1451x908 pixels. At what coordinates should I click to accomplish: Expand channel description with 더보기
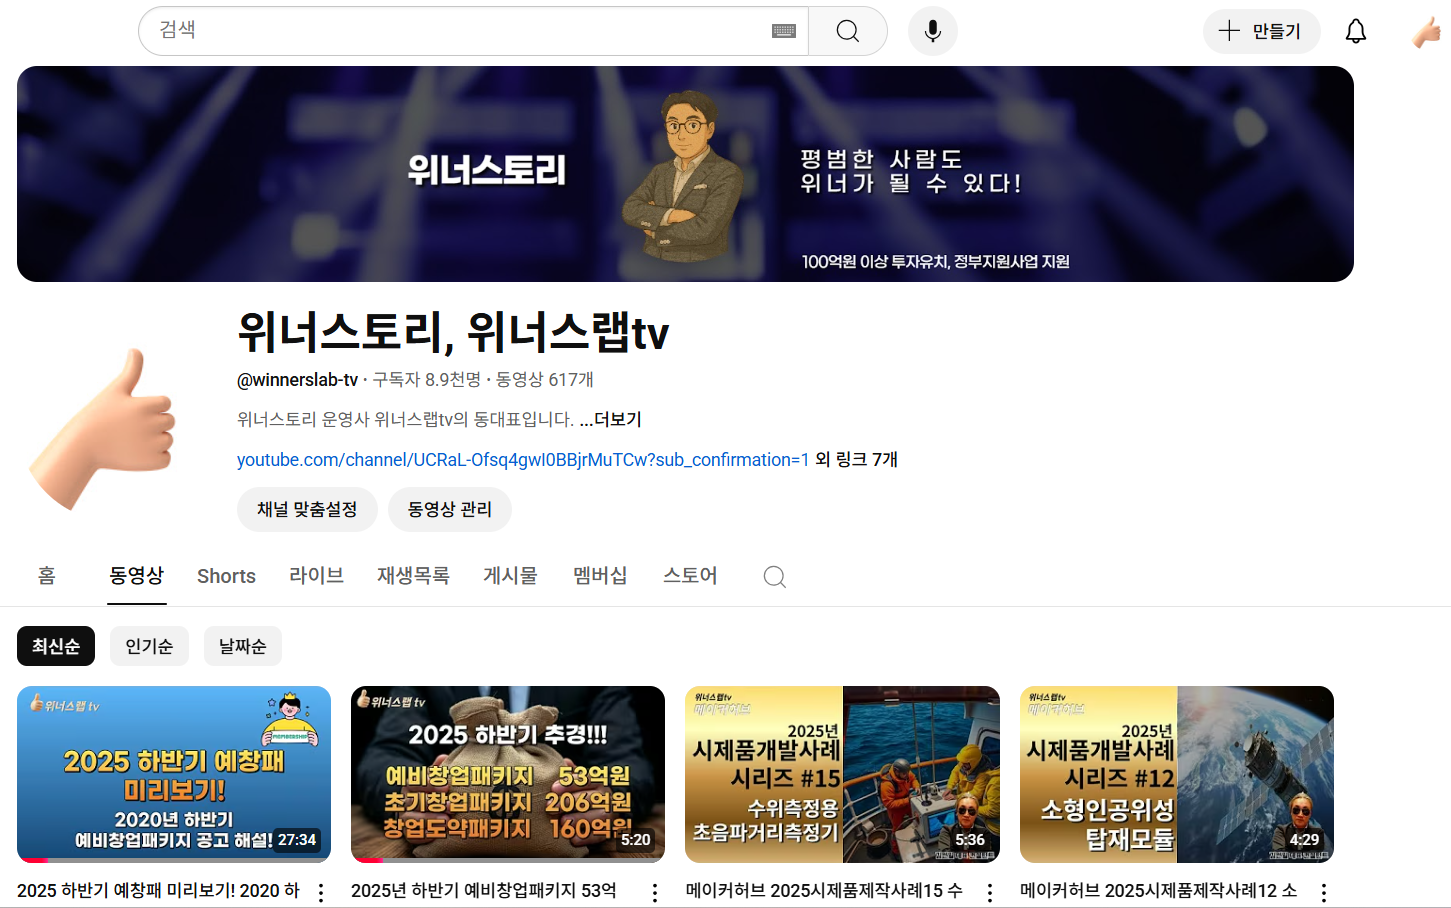pyautogui.click(x=611, y=420)
